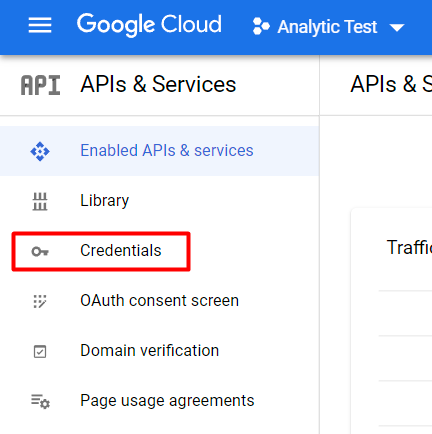The width and height of the screenshot is (432, 434).
Task: Click the Page usage agreements settings icon
Action: pos(40,401)
